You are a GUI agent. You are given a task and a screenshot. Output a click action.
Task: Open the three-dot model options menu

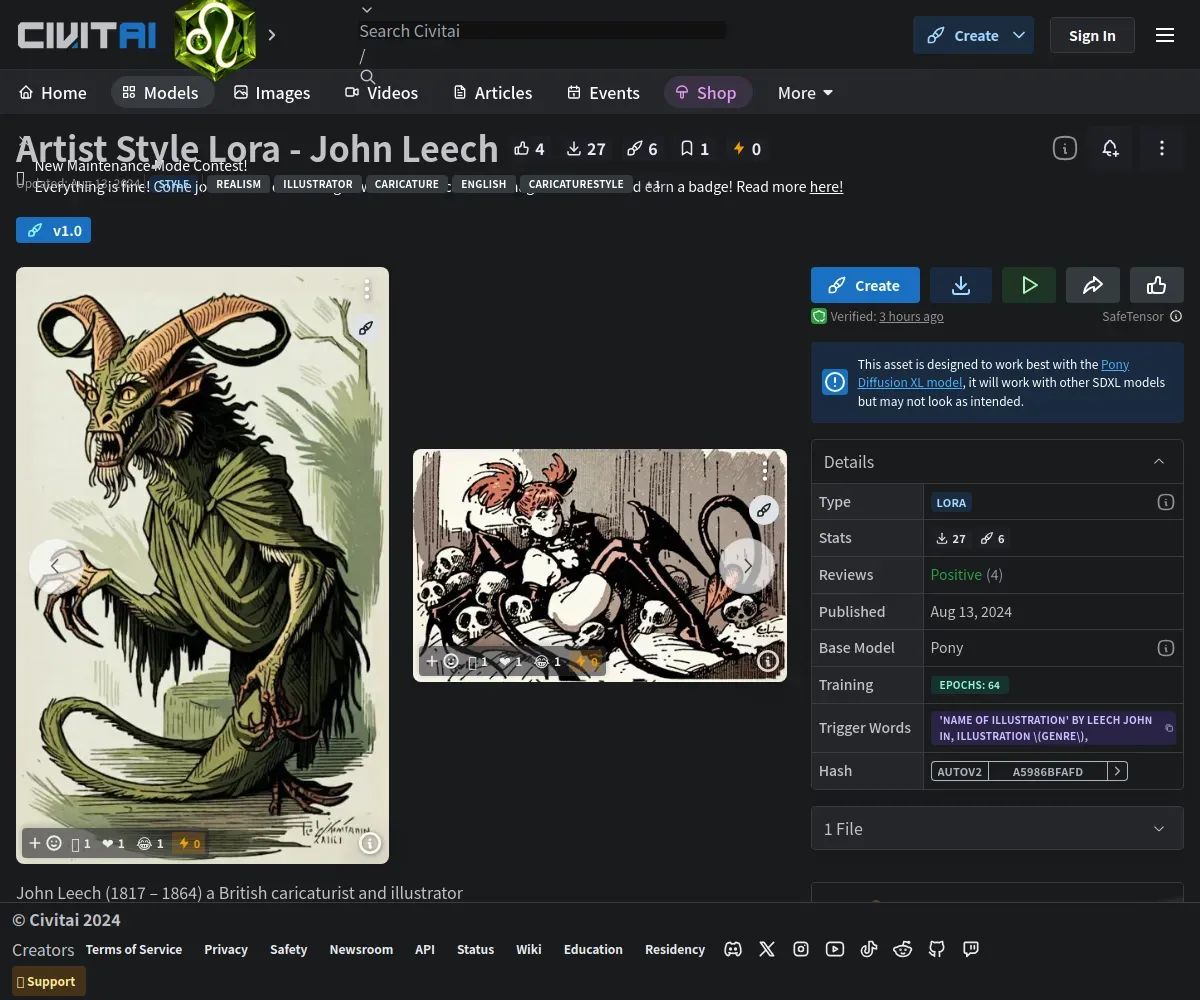[1161, 148]
